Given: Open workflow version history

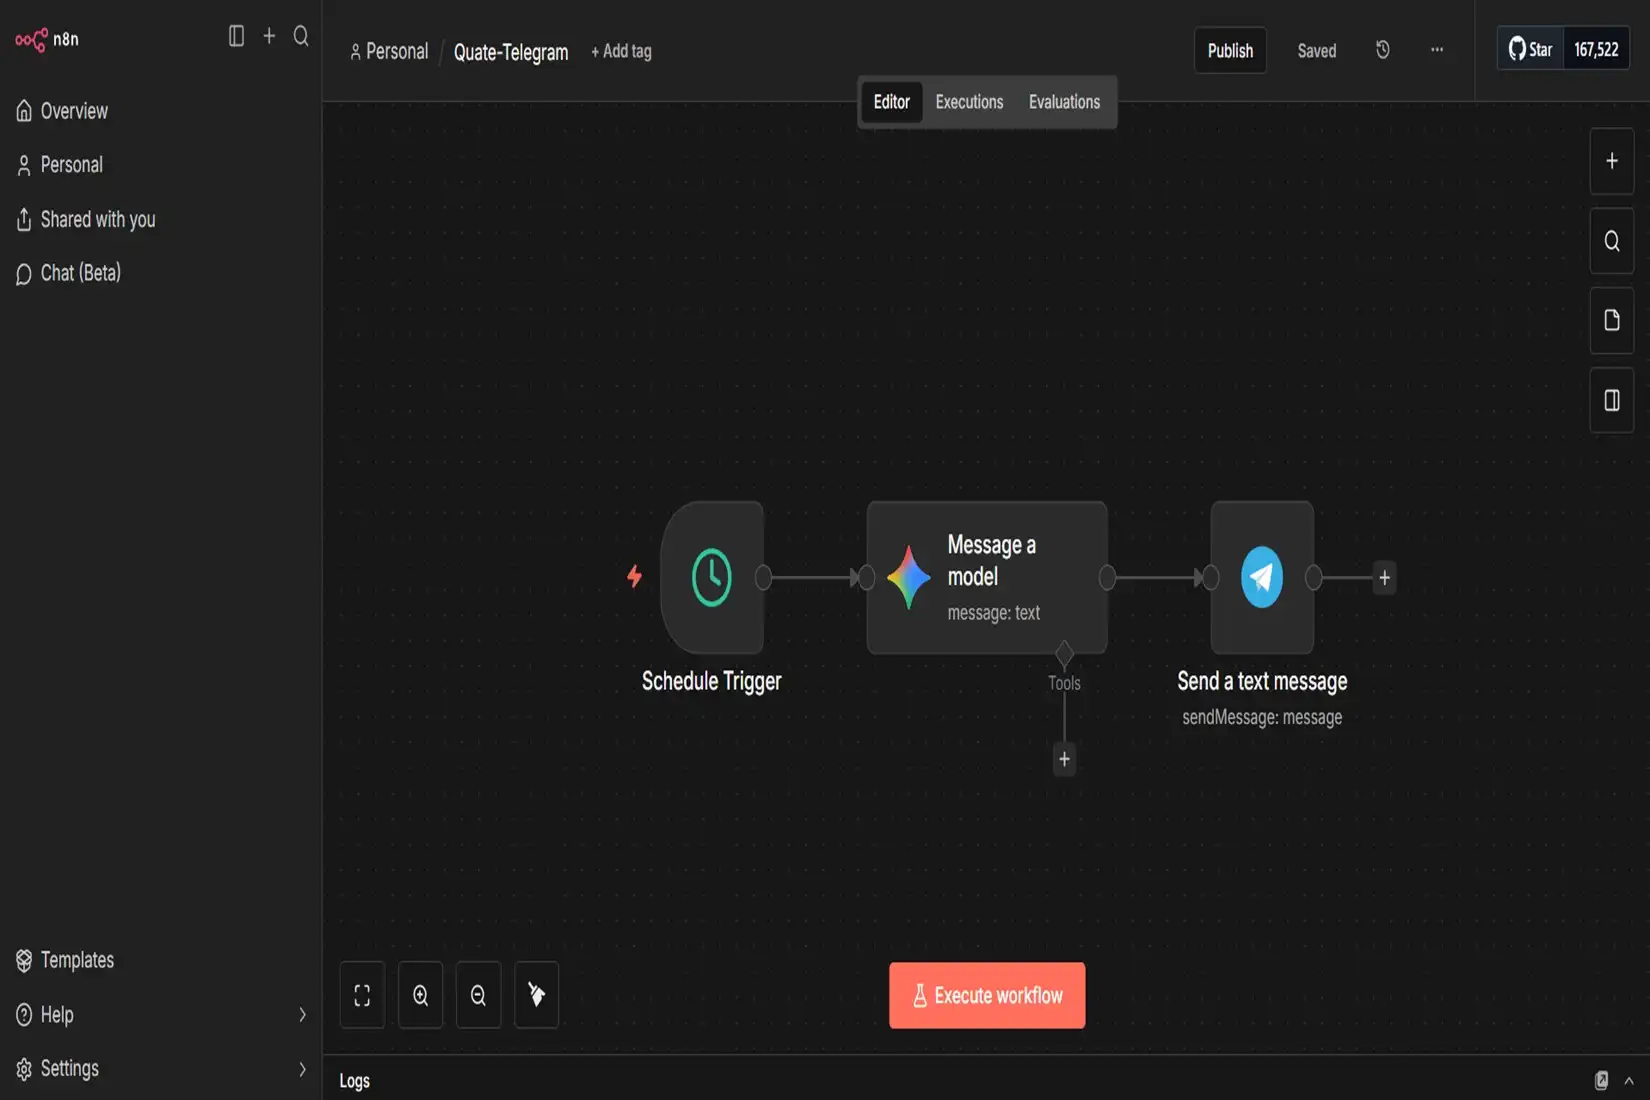Looking at the screenshot, I should (x=1382, y=50).
